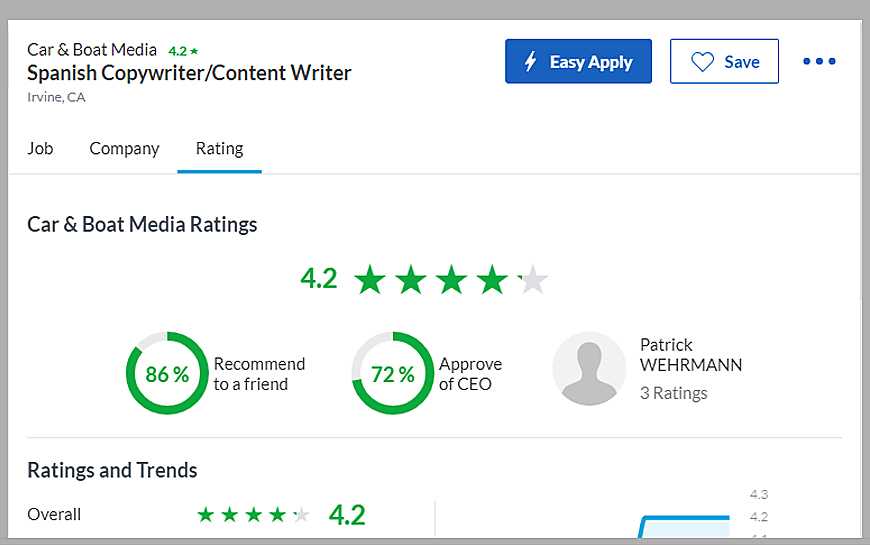Click the small green star beside company name
This screenshot has height=545, width=870.
pyautogui.click(x=194, y=51)
